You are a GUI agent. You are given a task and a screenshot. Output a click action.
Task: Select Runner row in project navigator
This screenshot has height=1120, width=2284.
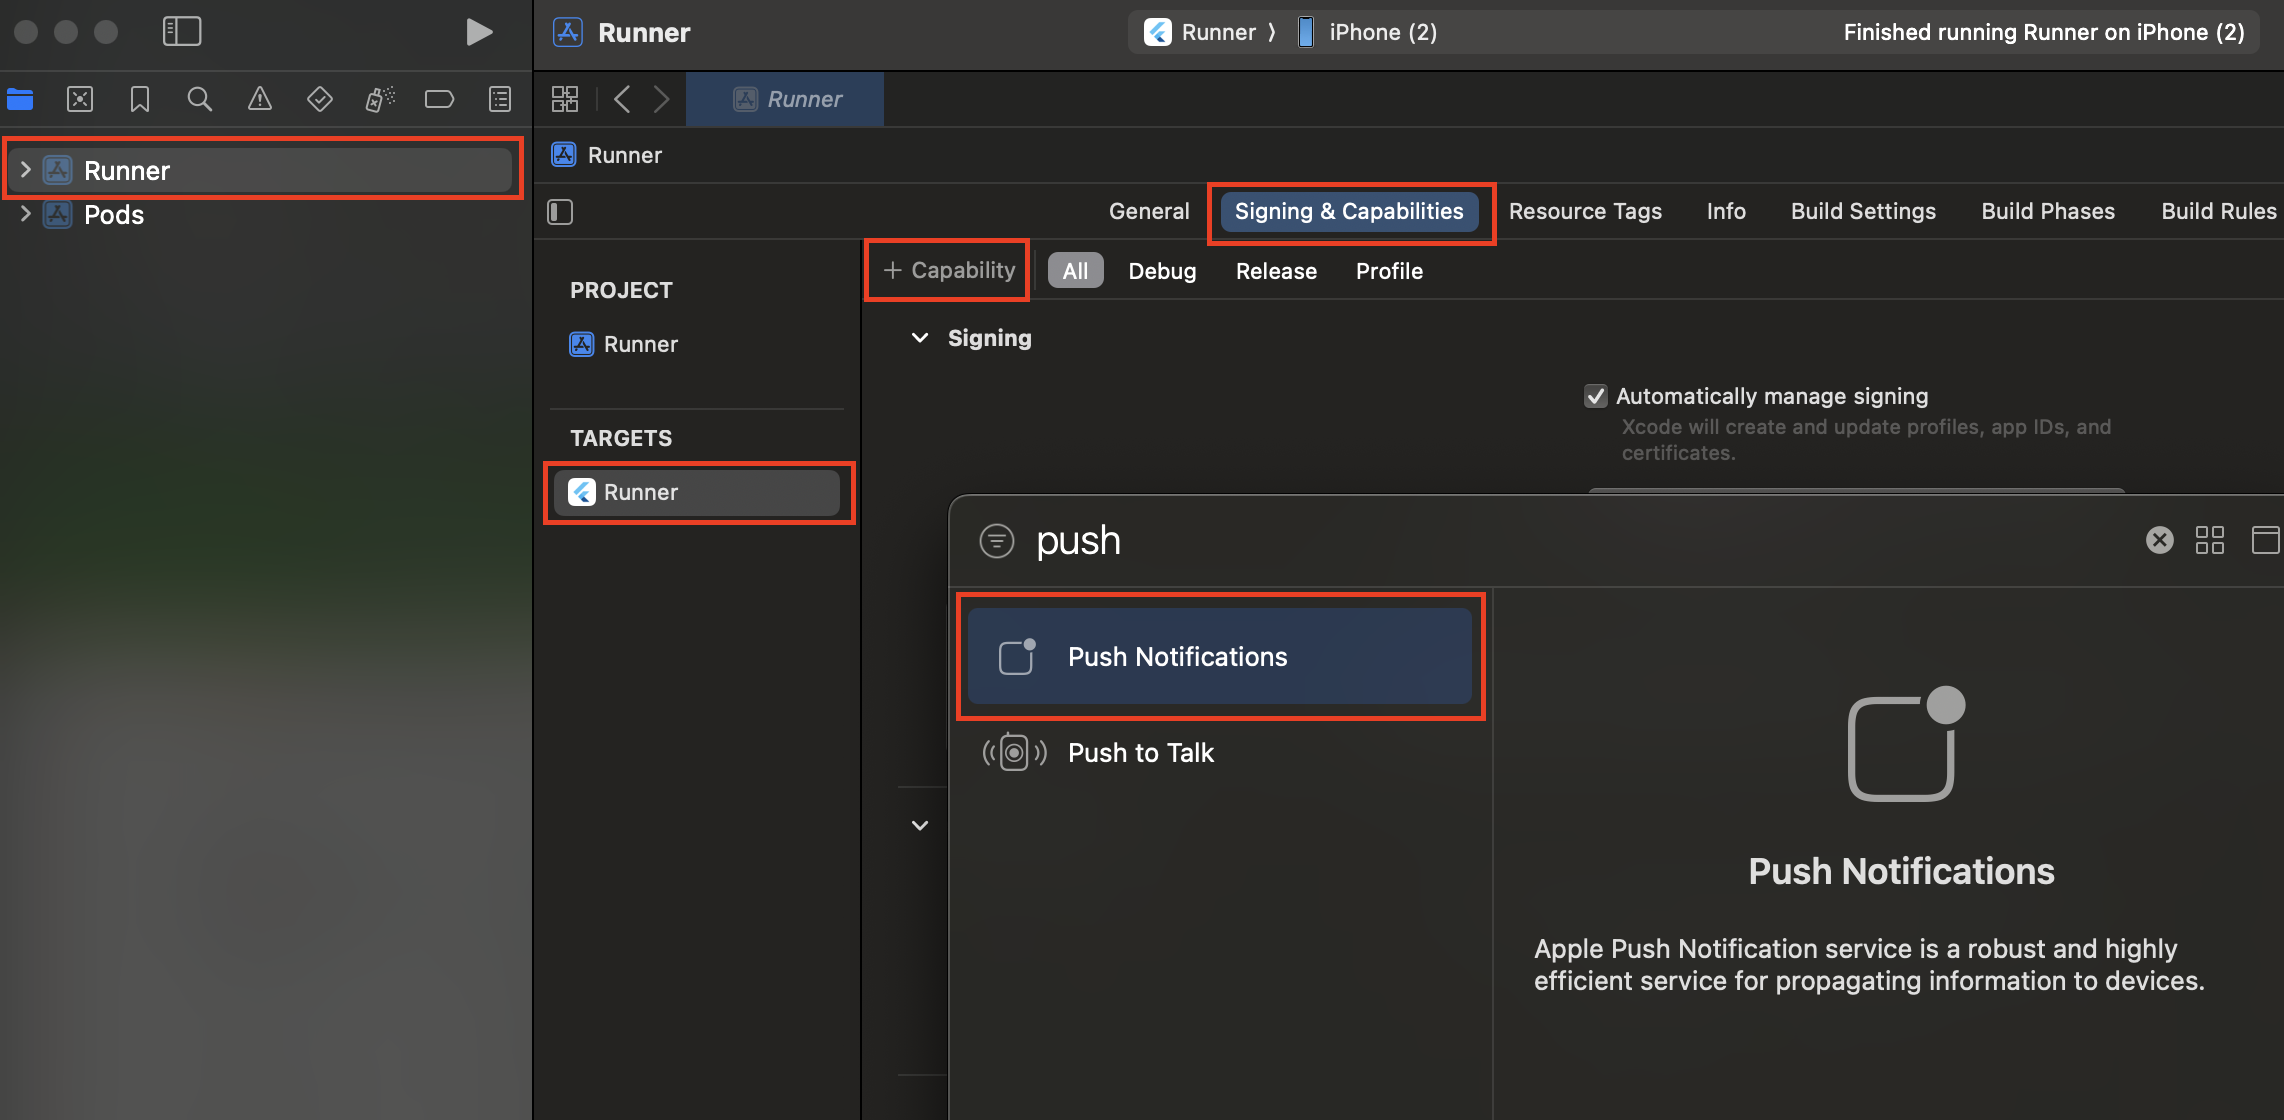[262, 170]
